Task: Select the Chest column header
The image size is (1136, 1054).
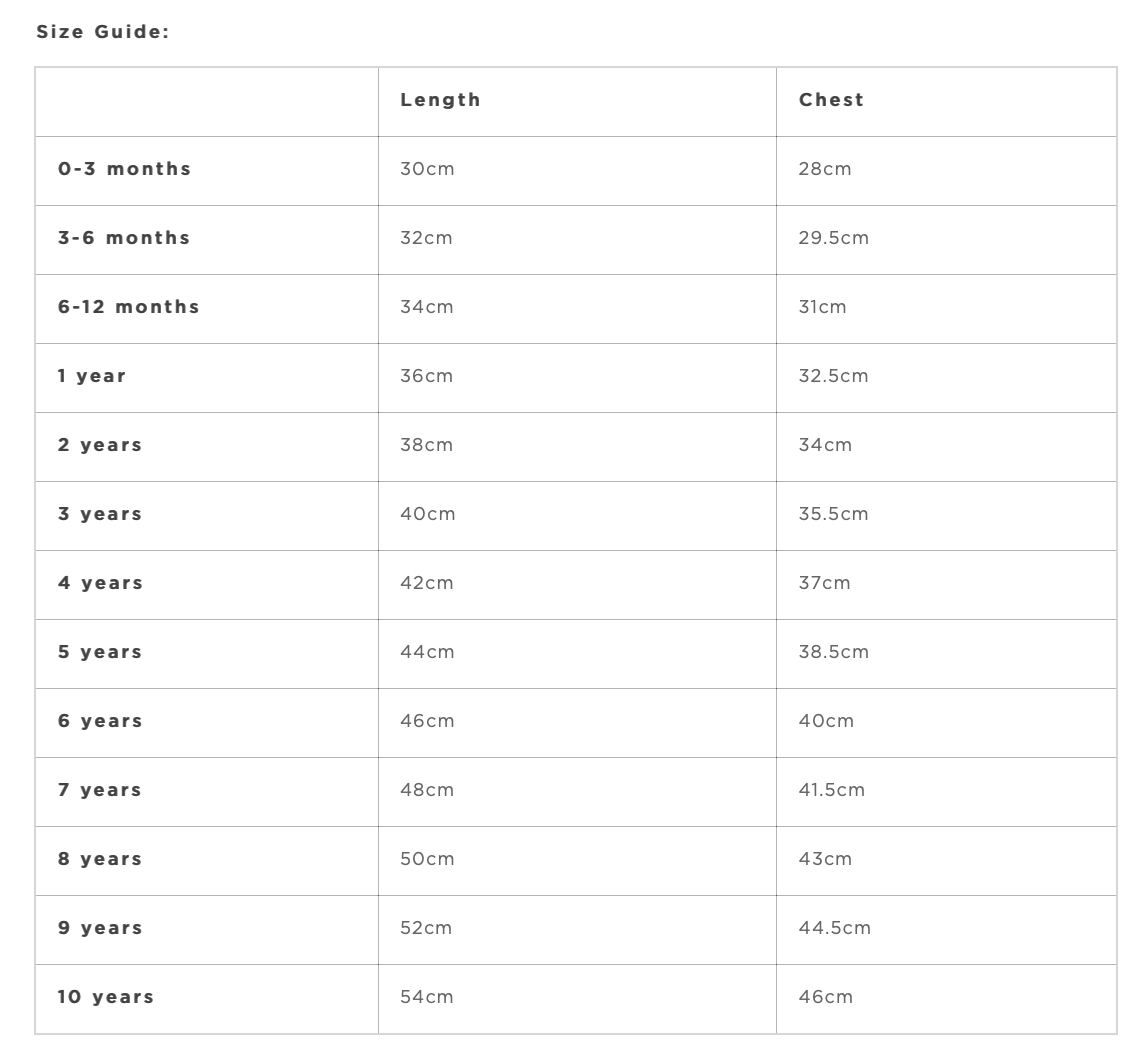Action: 831,100
